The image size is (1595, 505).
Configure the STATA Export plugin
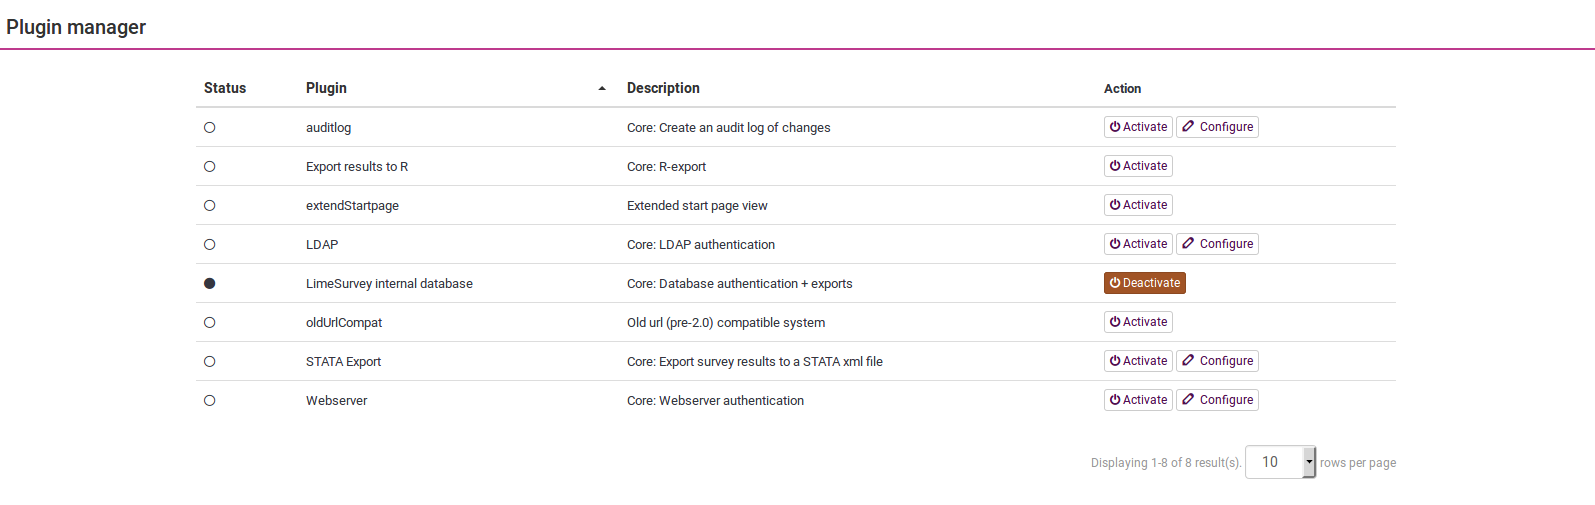[x=1217, y=361]
